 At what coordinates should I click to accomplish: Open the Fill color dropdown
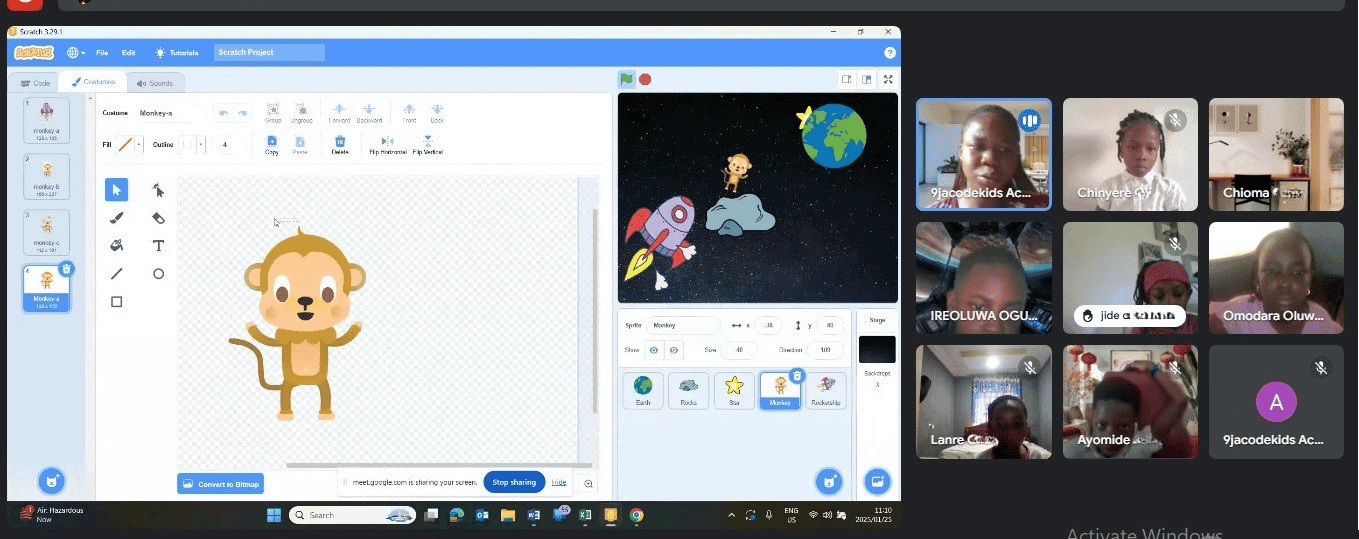(129, 145)
